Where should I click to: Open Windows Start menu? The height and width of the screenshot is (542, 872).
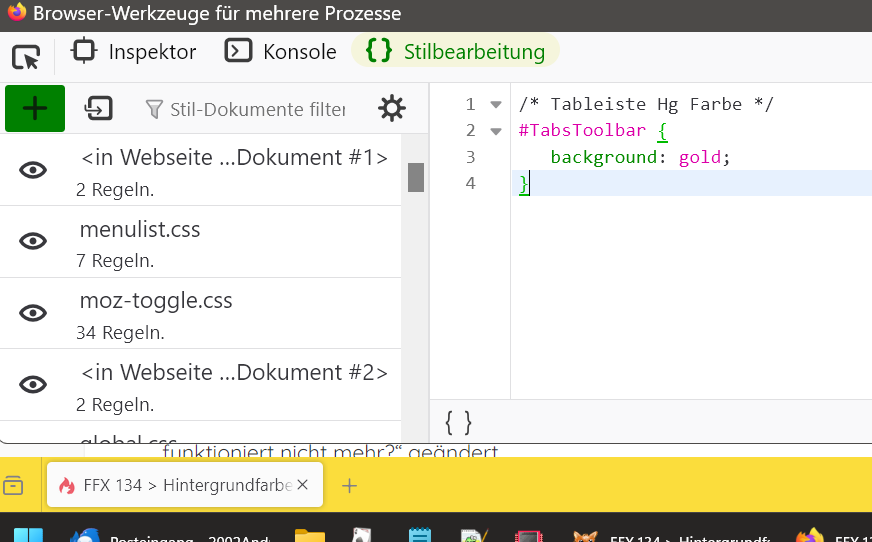click(29, 535)
